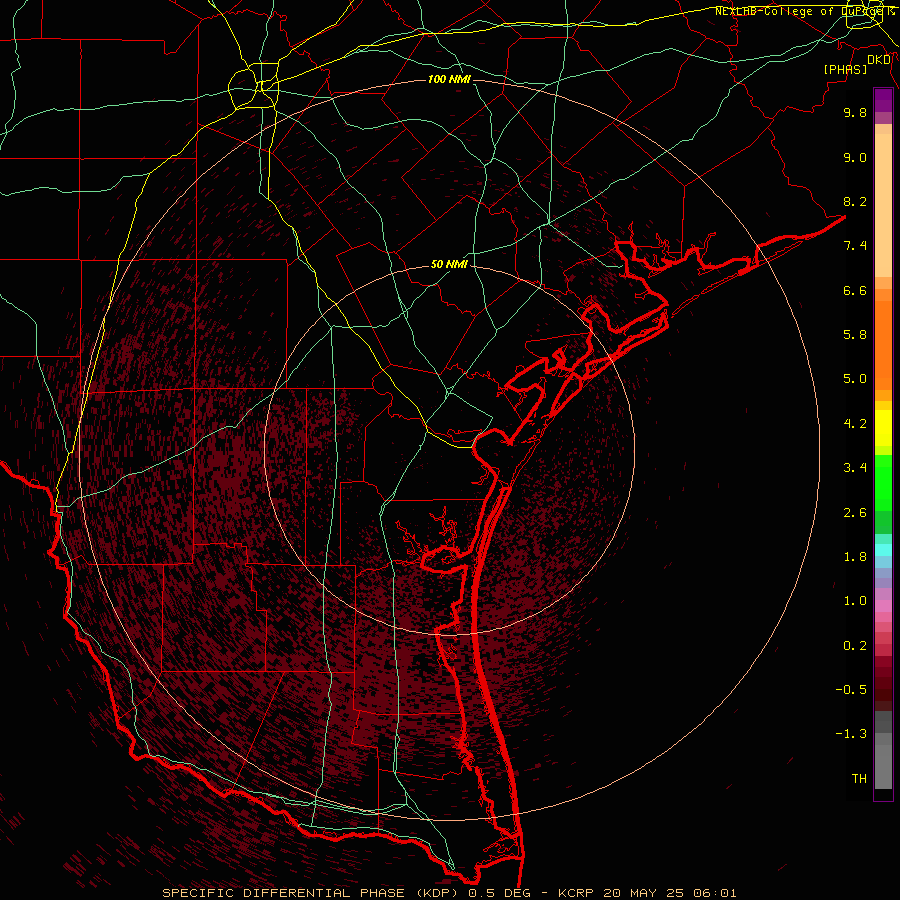Click the -1.3 legend scale value
900x900 pixels.
[851, 734]
